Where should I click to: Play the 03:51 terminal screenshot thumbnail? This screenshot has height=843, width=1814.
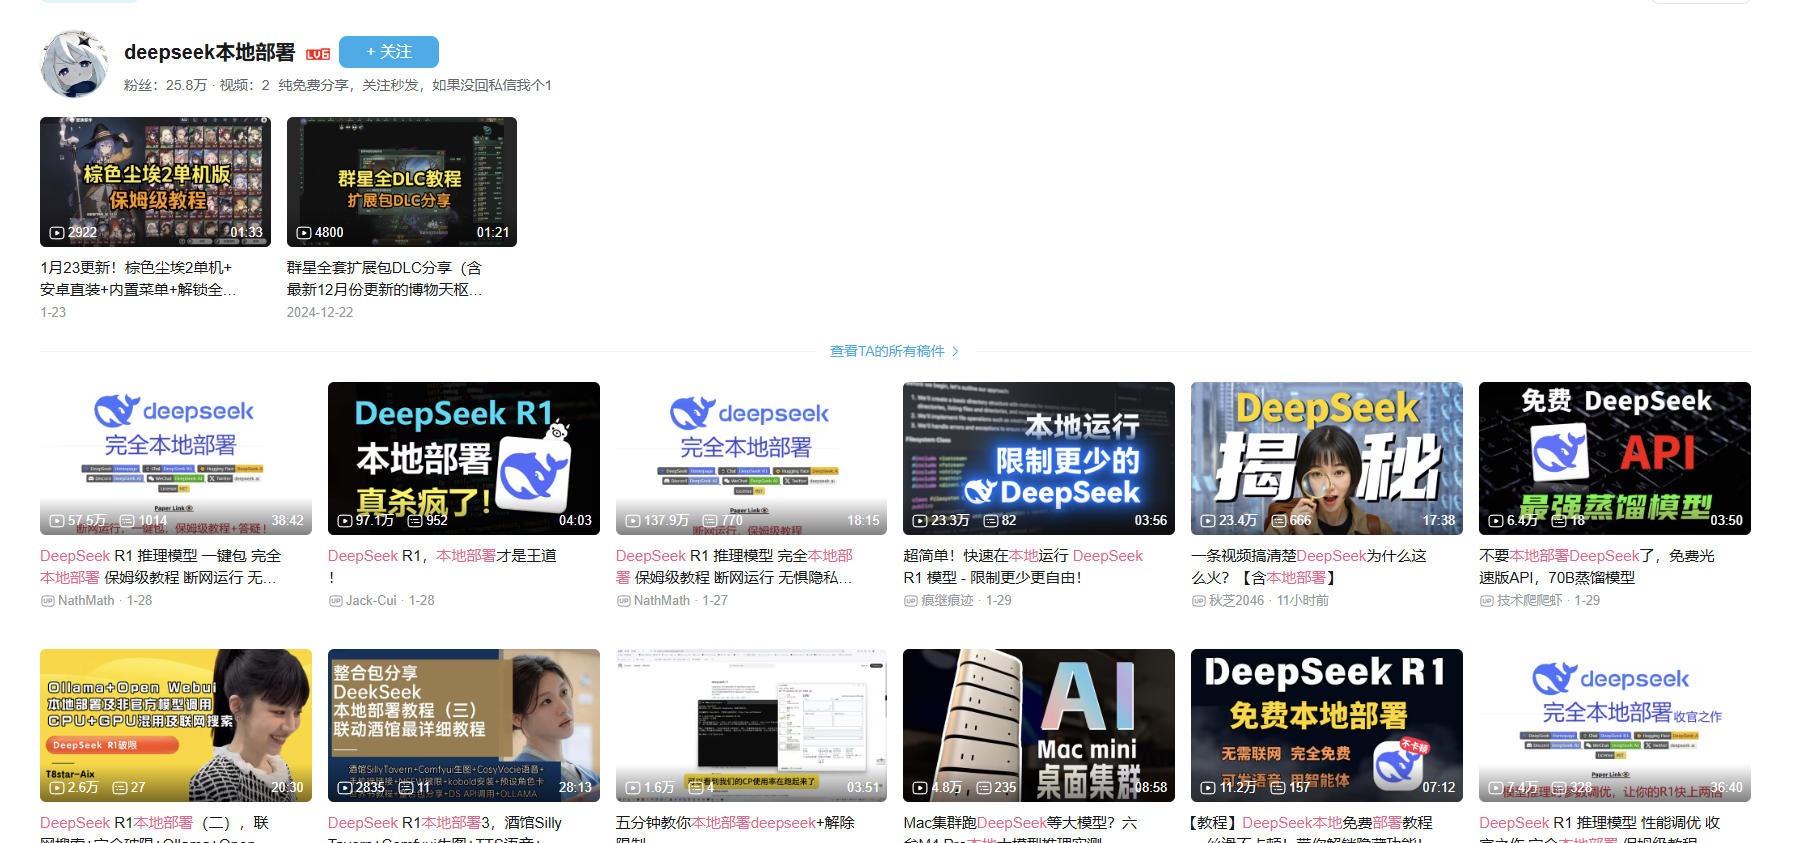(751, 725)
